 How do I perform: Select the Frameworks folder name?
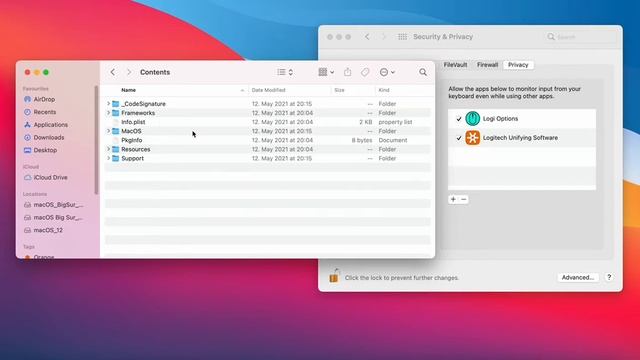pyautogui.click(x=138, y=113)
